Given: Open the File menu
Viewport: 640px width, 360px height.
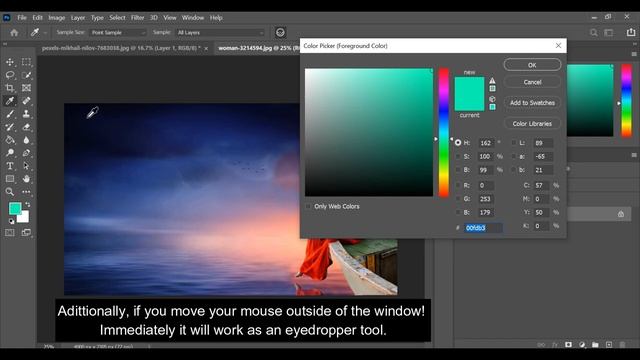Looking at the screenshot, I should tap(22, 18).
